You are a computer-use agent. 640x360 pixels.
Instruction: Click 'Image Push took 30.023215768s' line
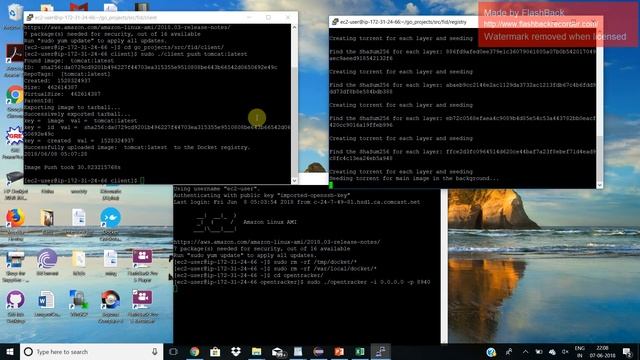click(72, 167)
